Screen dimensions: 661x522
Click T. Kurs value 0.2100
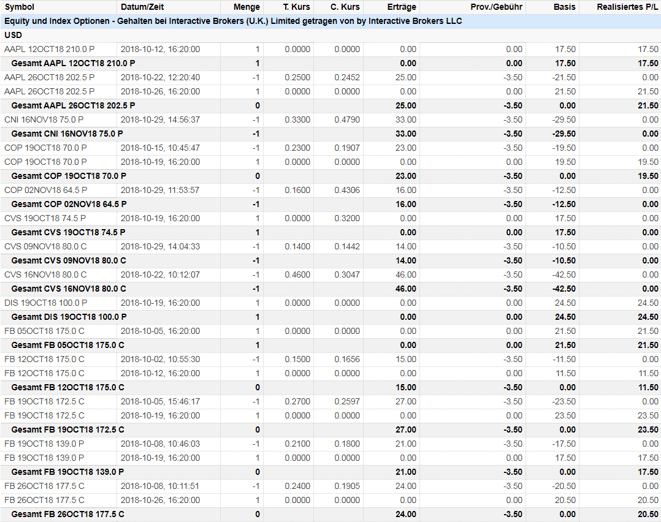point(297,444)
